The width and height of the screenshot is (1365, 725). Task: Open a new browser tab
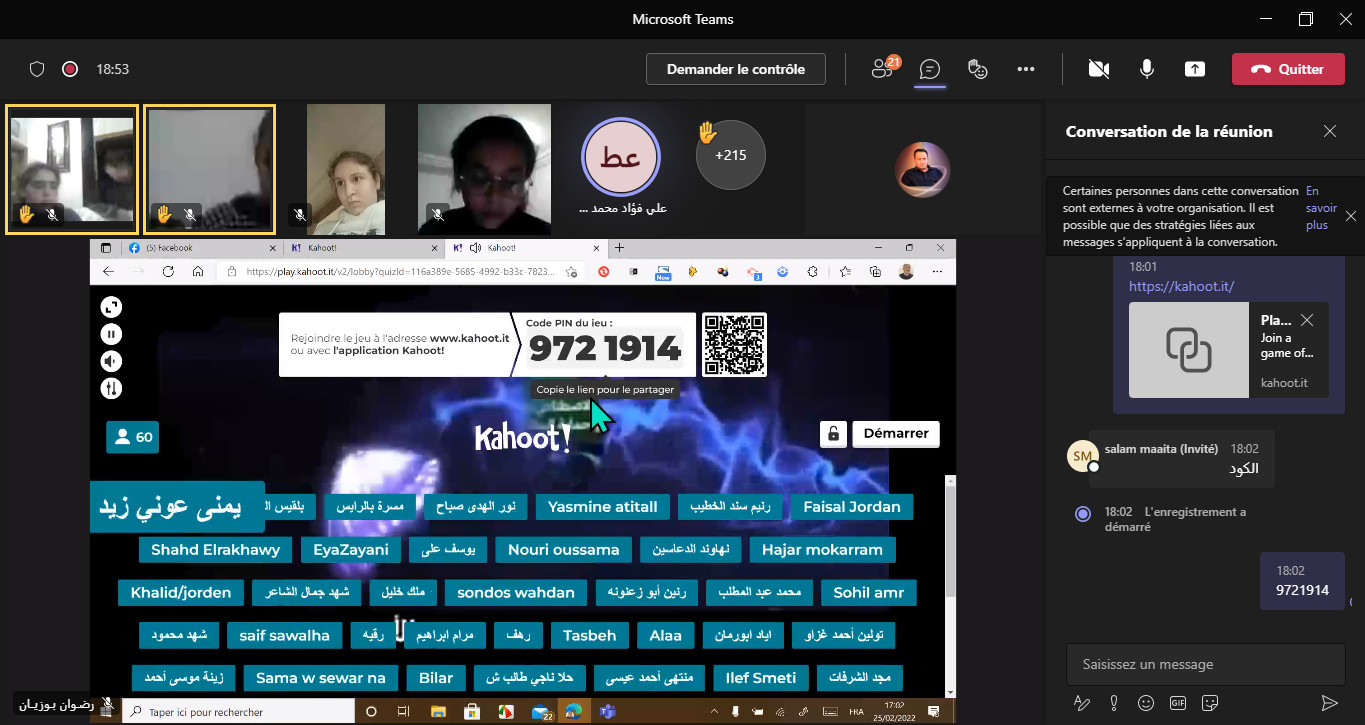(619, 248)
